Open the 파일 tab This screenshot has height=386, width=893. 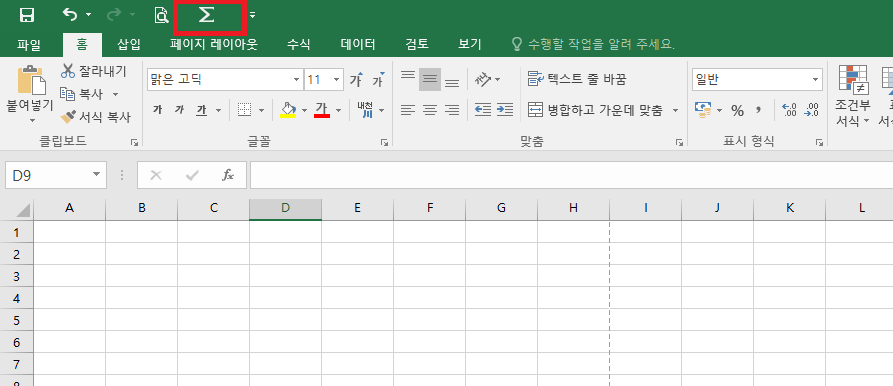29,44
